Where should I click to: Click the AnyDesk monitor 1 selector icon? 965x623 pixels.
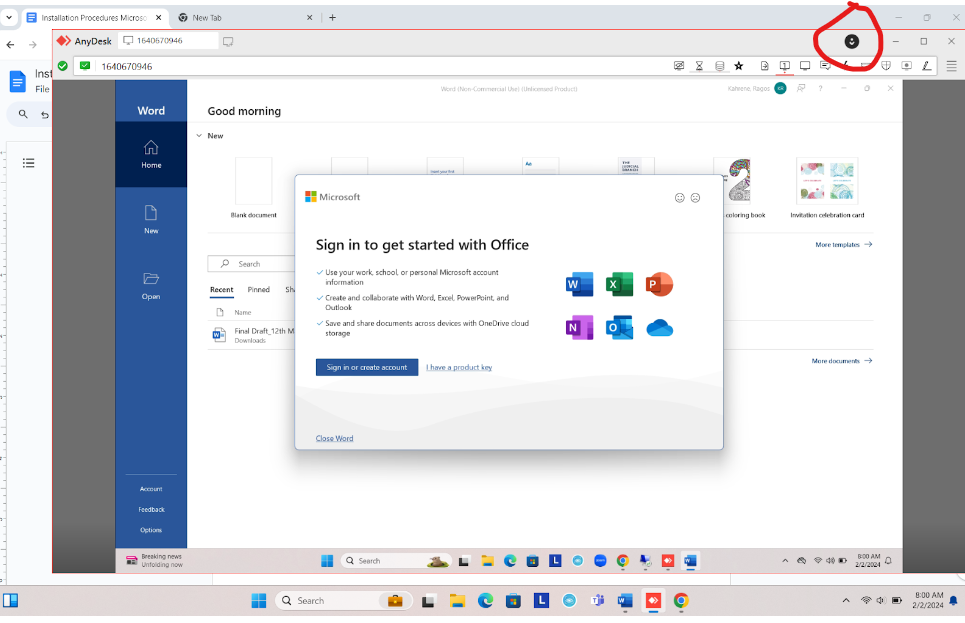coord(785,66)
